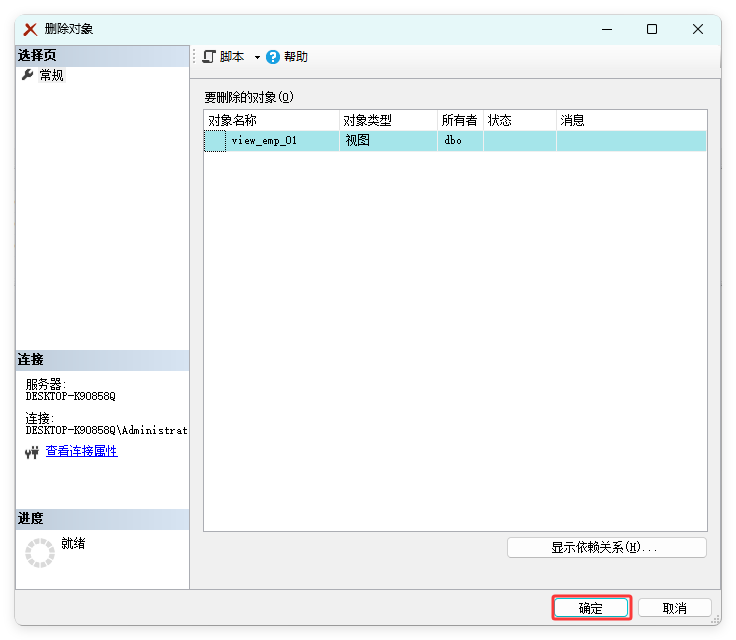Click the 对象类型 column header

[388, 121]
